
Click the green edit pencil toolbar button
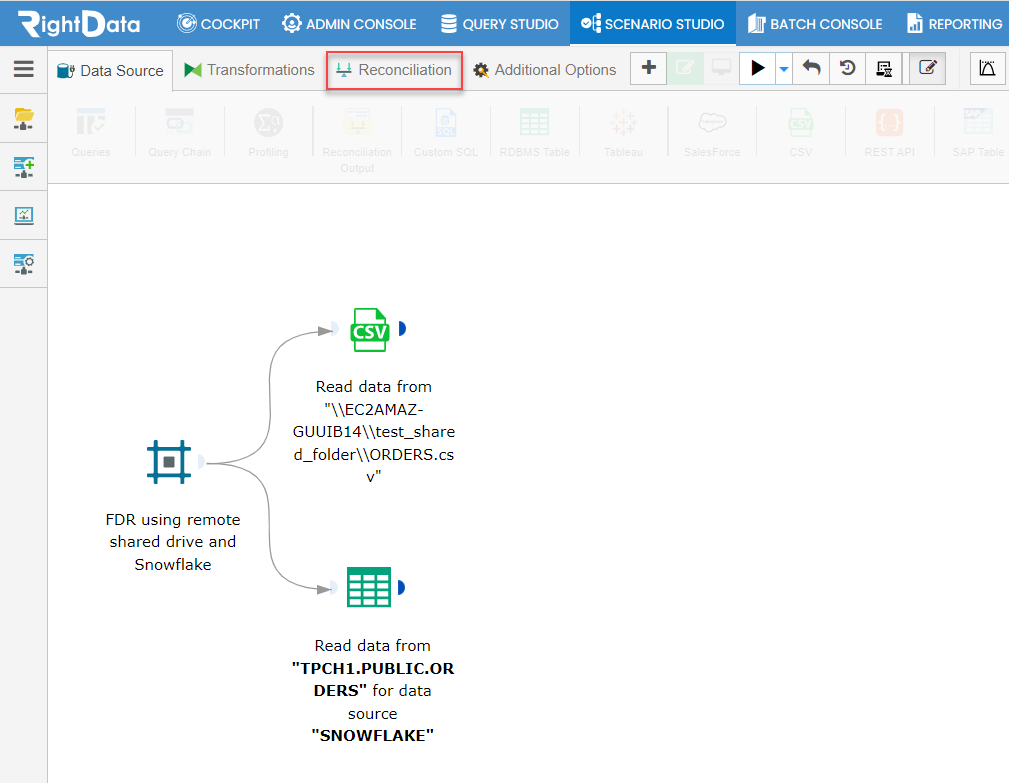click(685, 68)
